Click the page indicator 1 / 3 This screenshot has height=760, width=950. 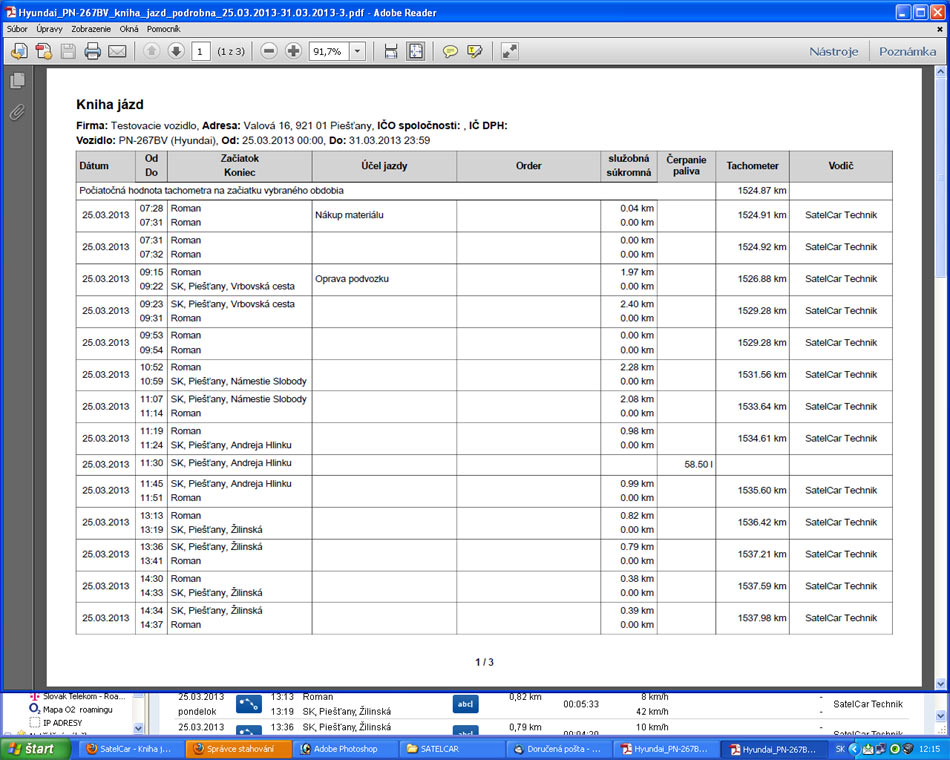click(484, 662)
